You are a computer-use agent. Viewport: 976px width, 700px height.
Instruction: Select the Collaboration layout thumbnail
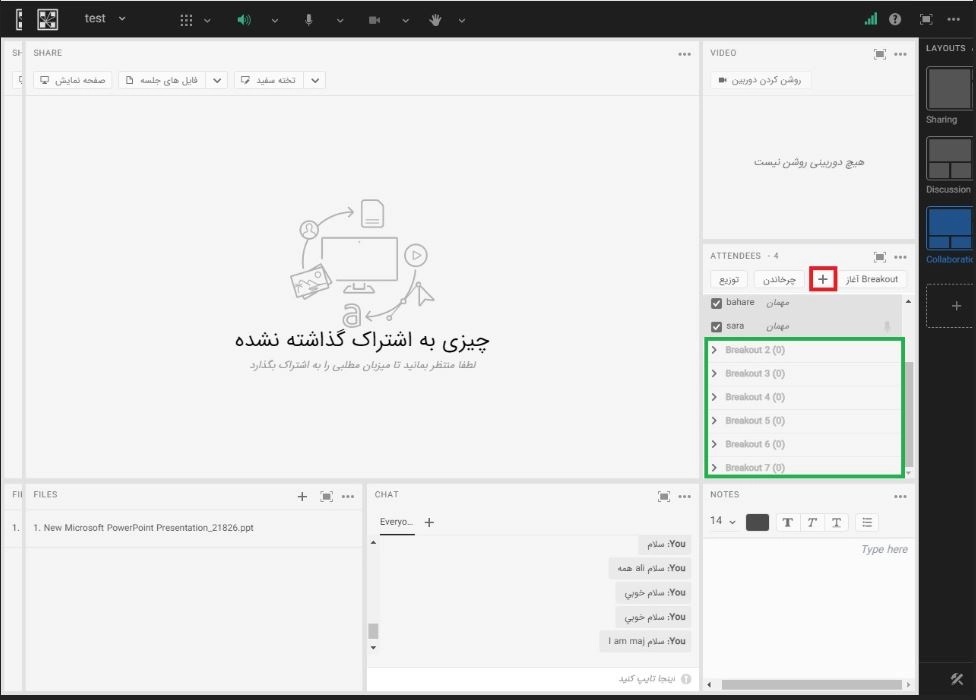(949, 228)
